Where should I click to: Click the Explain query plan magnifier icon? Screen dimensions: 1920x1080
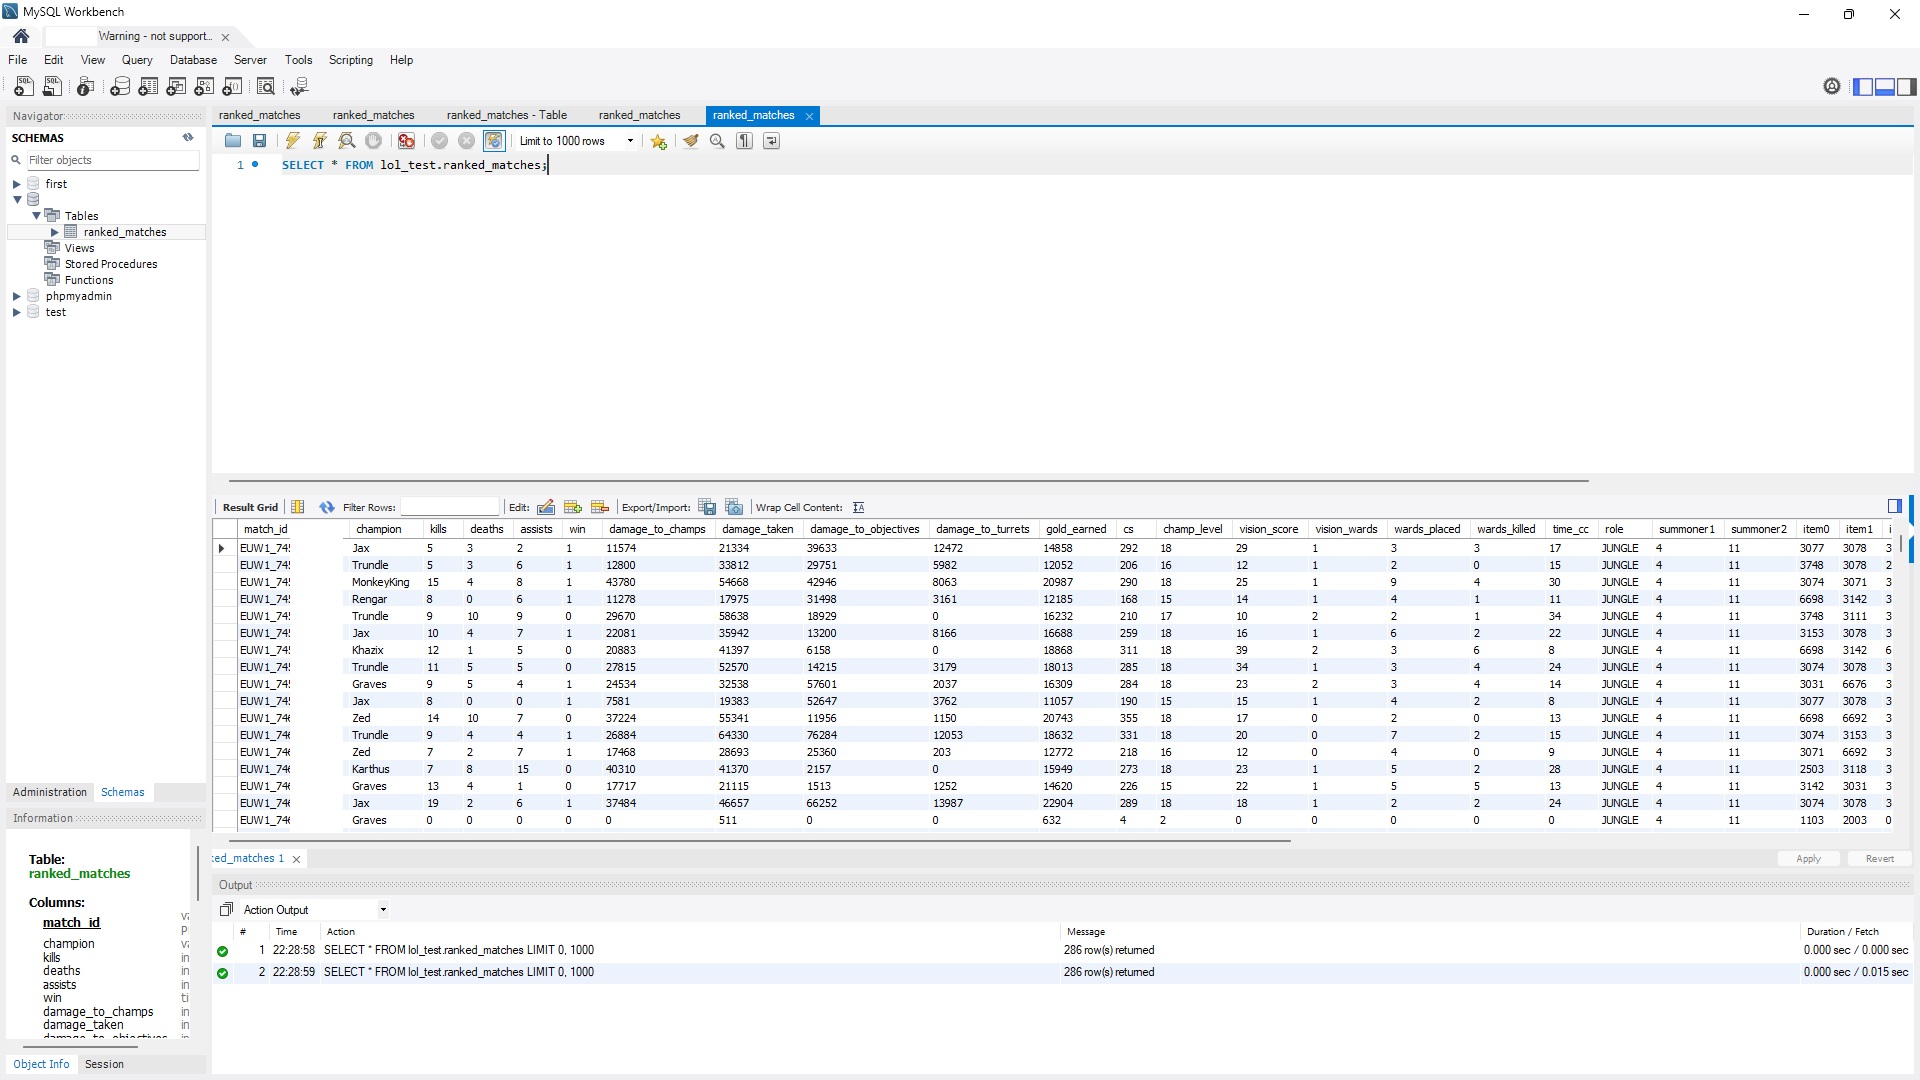click(347, 141)
